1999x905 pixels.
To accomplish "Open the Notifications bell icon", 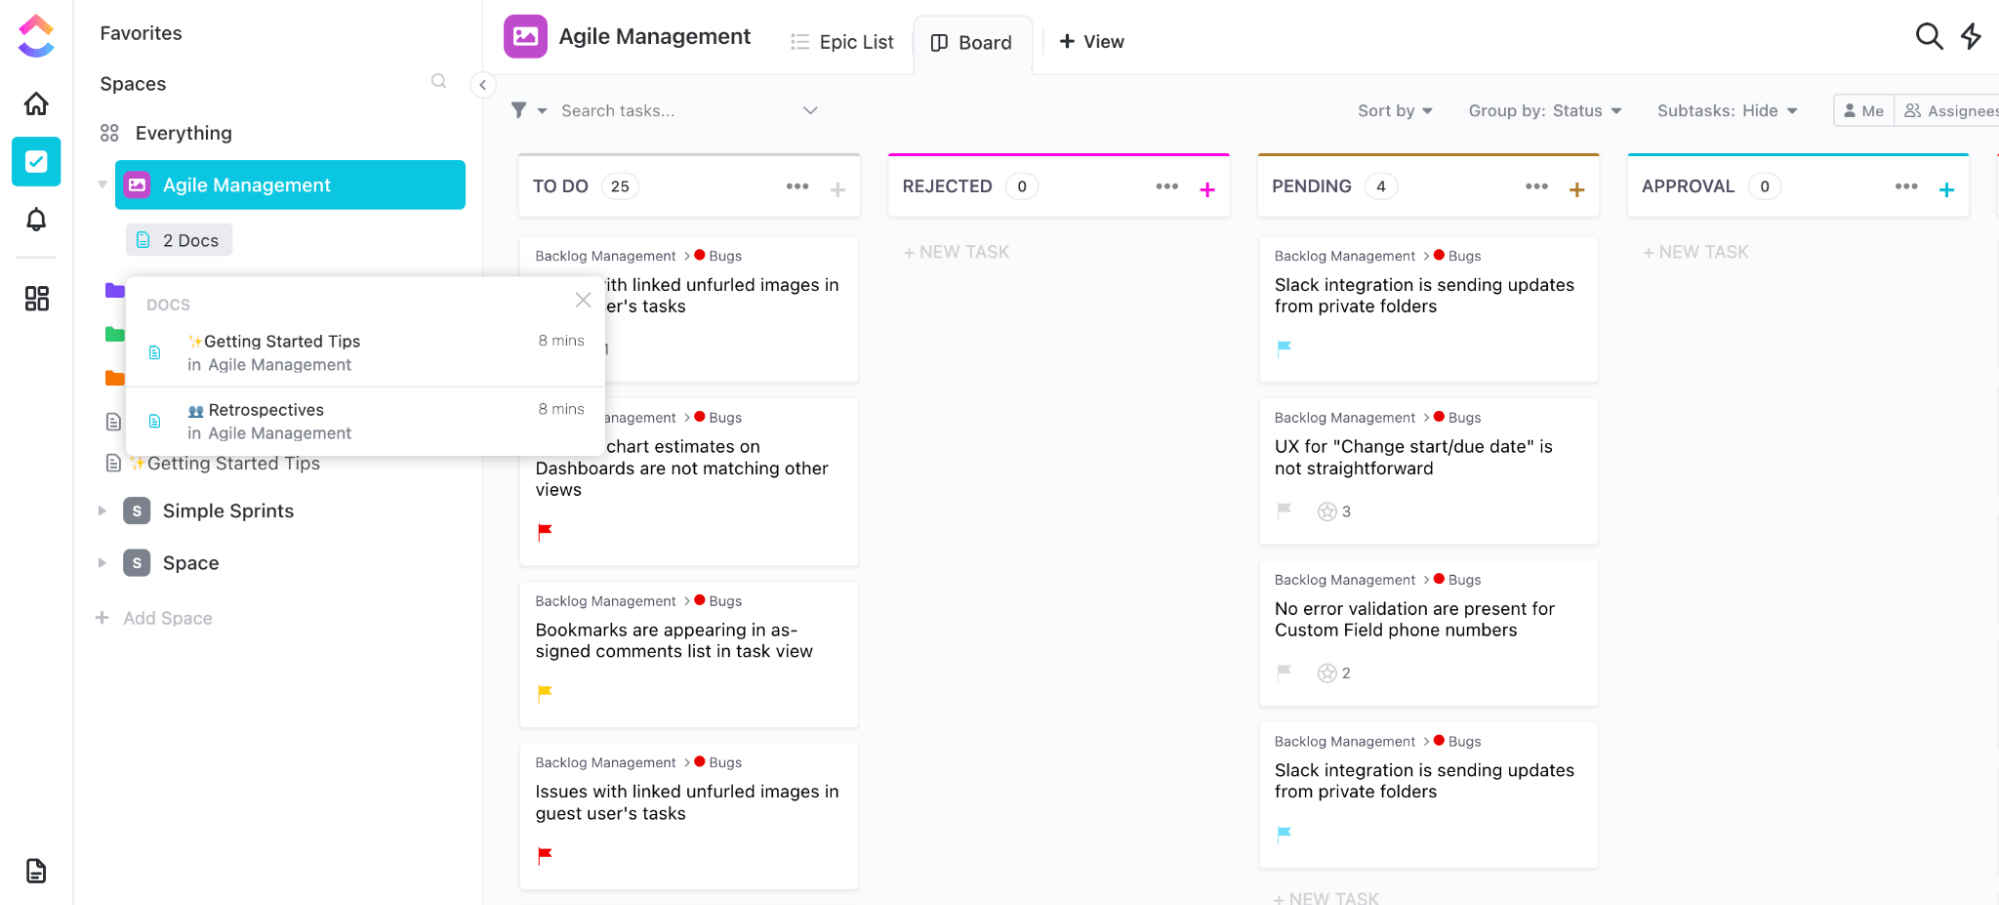I will click(36, 220).
